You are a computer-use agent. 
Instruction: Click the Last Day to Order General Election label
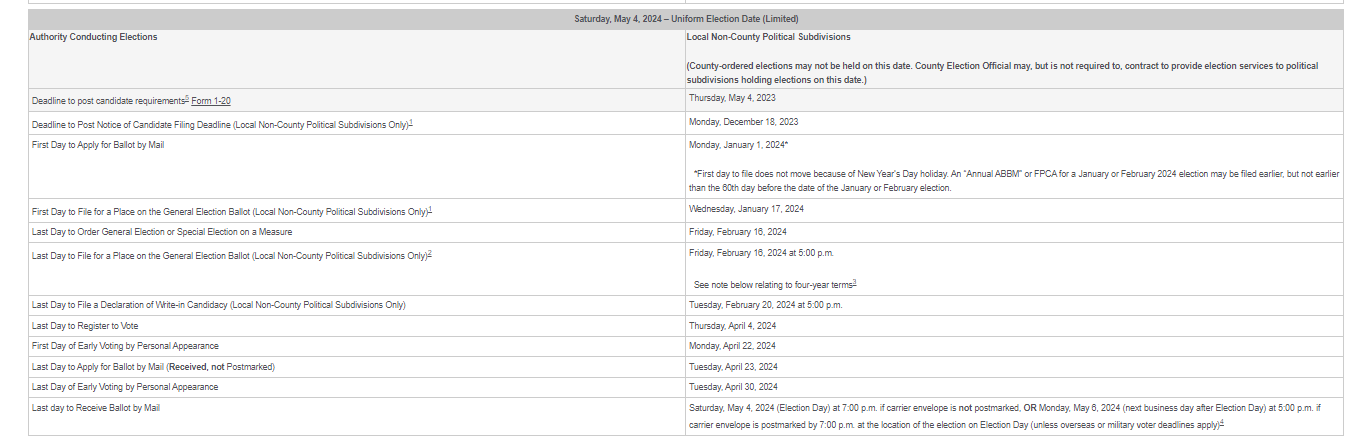point(162,232)
